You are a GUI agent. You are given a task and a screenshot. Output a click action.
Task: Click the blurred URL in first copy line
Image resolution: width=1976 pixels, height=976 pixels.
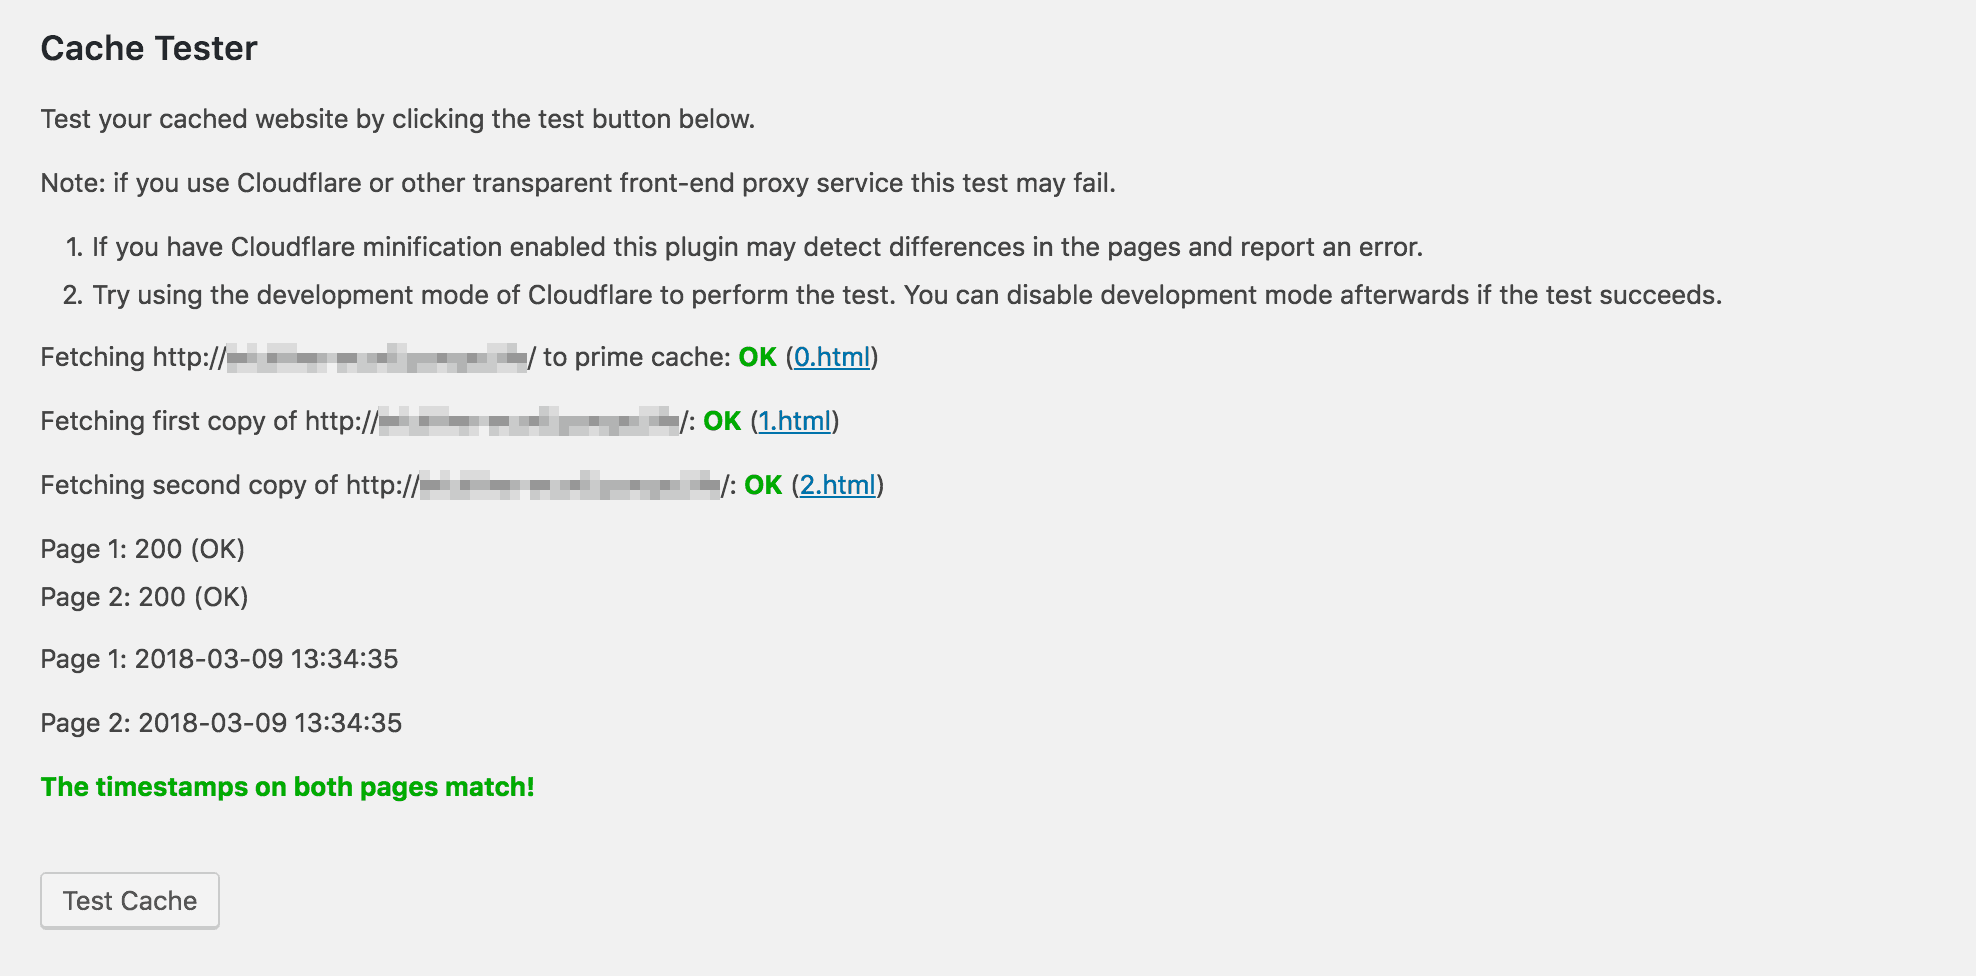click(530, 421)
